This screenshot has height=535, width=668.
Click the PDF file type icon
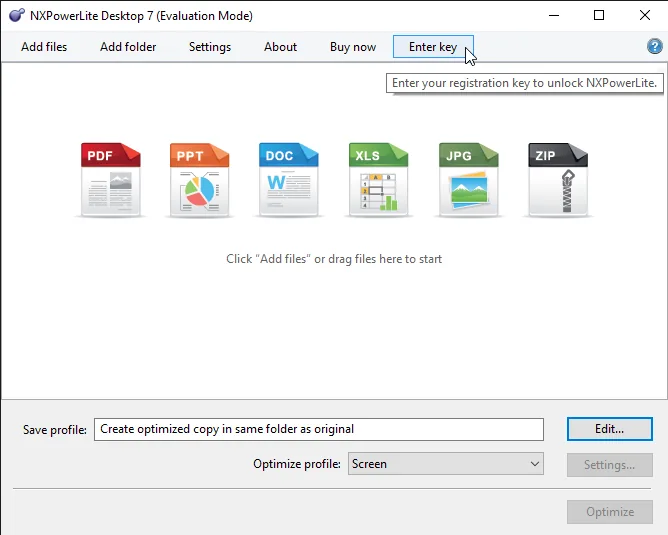[x=110, y=180]
